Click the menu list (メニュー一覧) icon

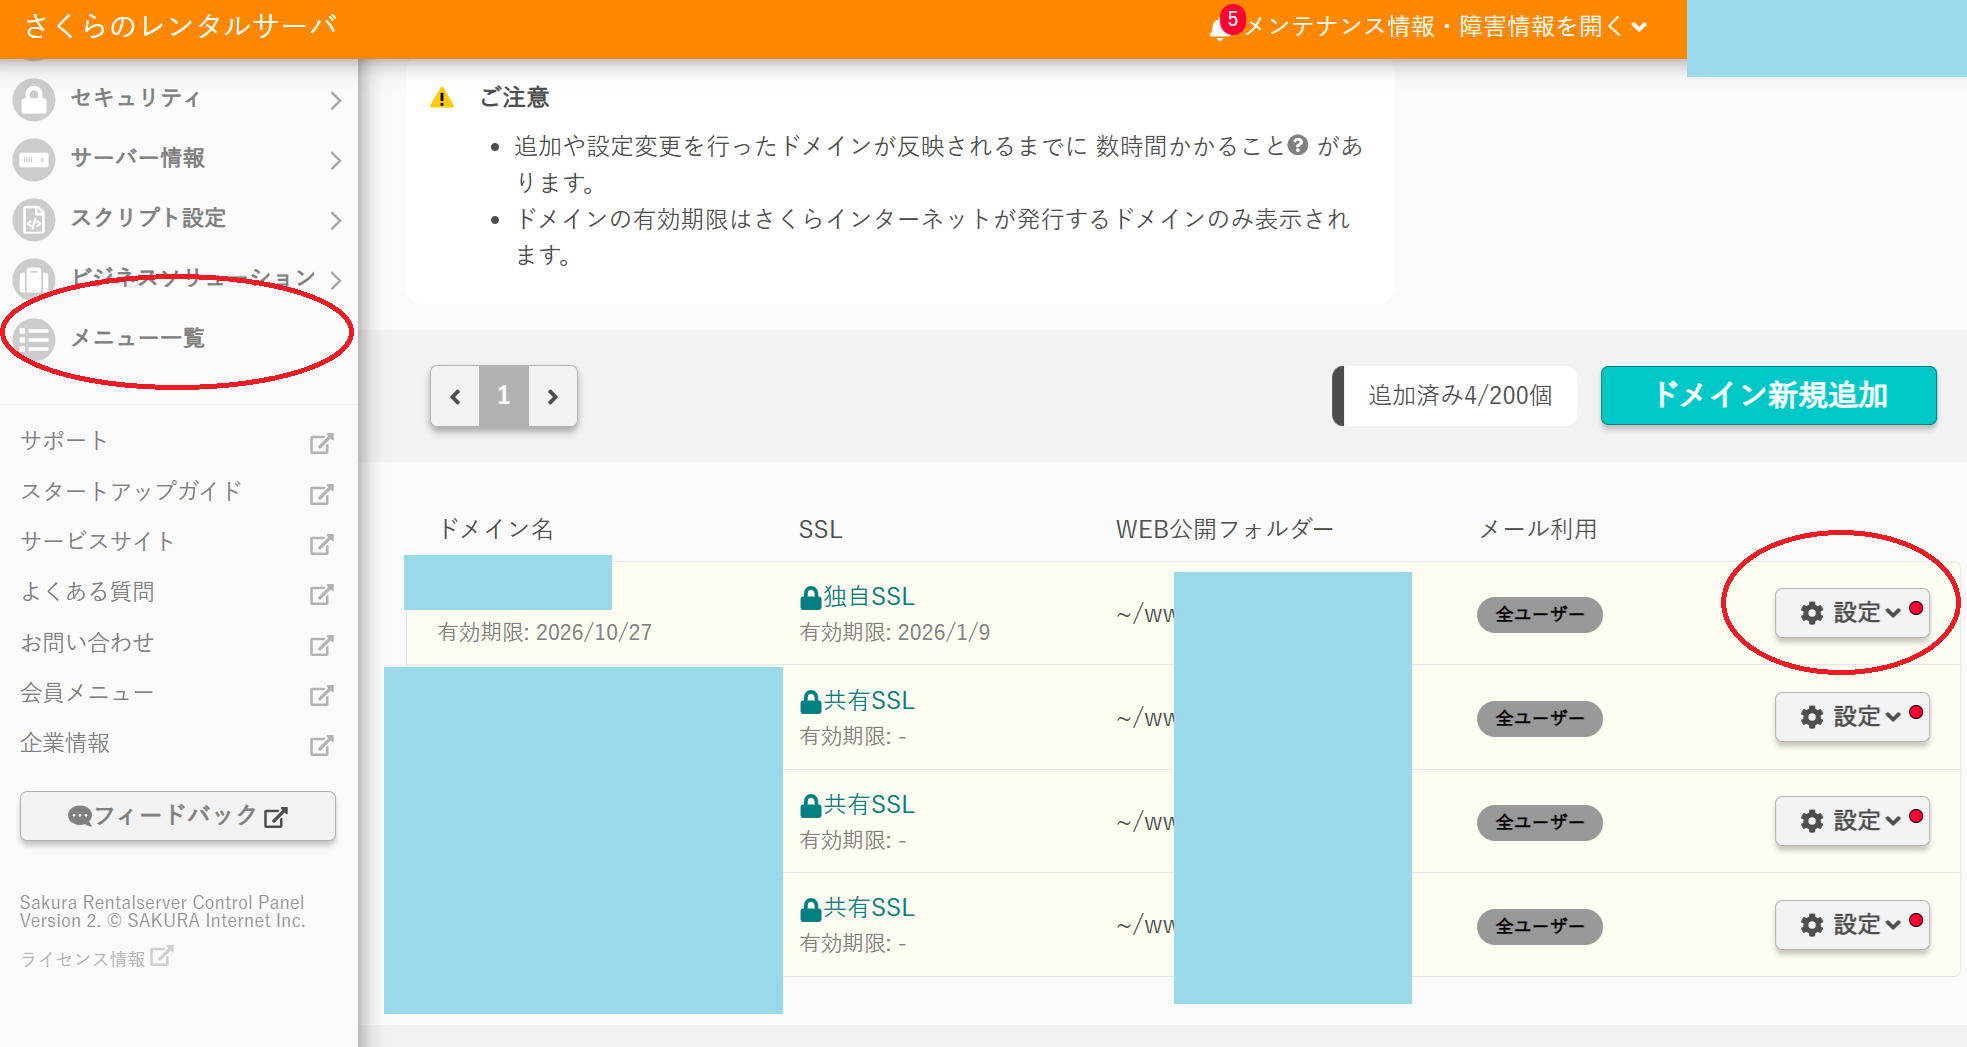34,339
